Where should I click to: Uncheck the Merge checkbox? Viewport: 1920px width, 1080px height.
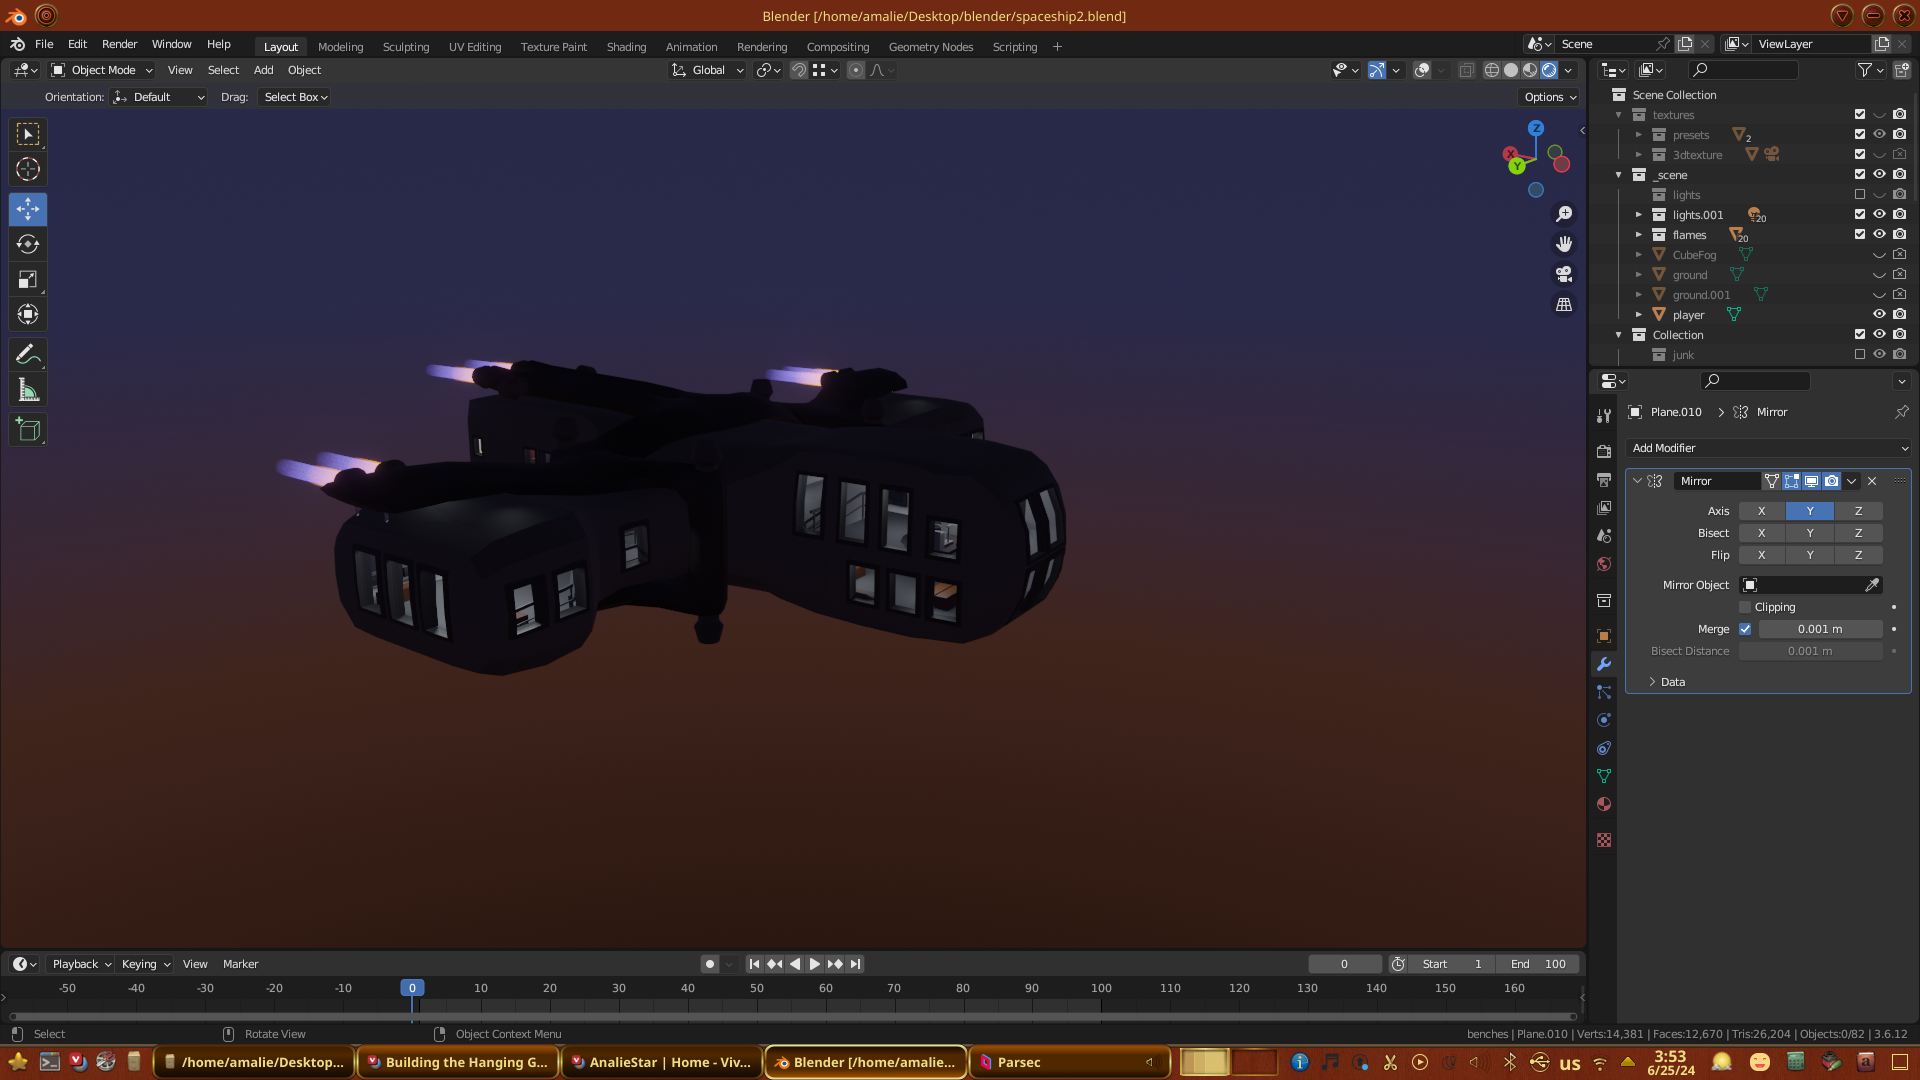(1745, 629)
